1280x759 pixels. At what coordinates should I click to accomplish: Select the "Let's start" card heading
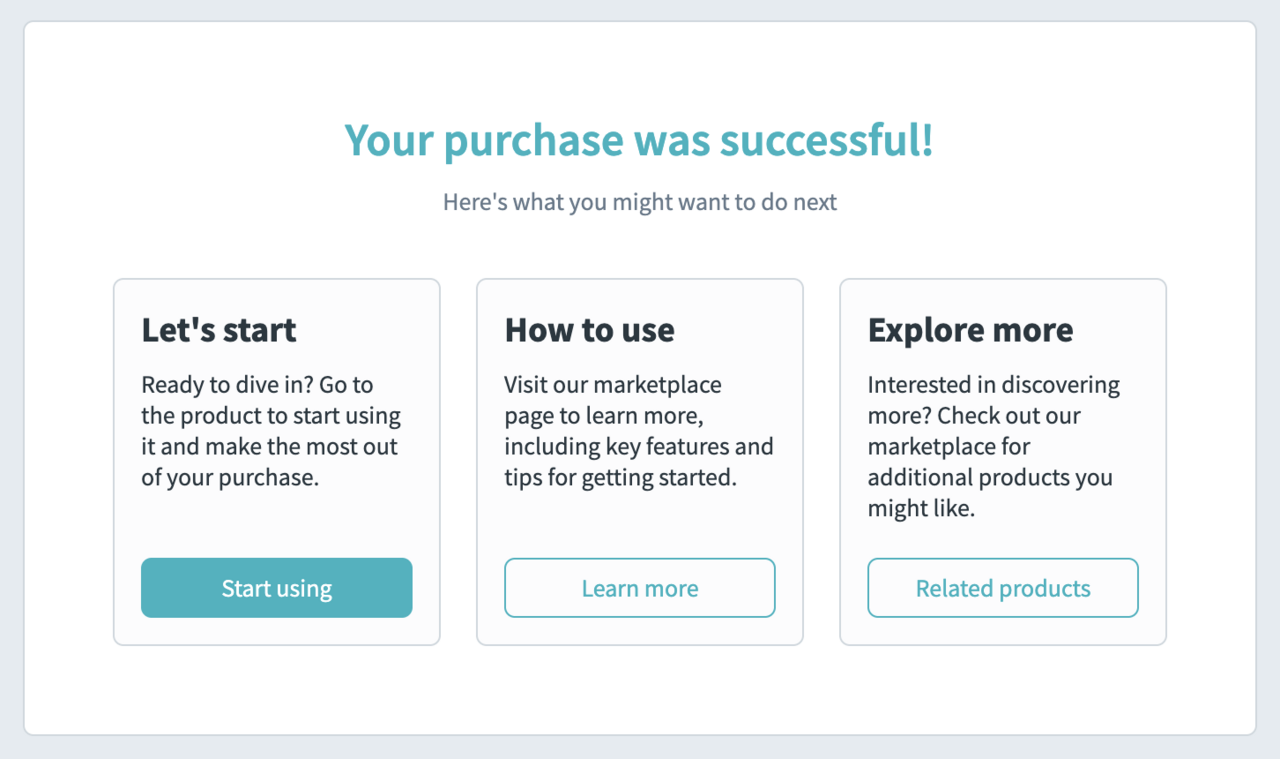(x=218, y=330)
